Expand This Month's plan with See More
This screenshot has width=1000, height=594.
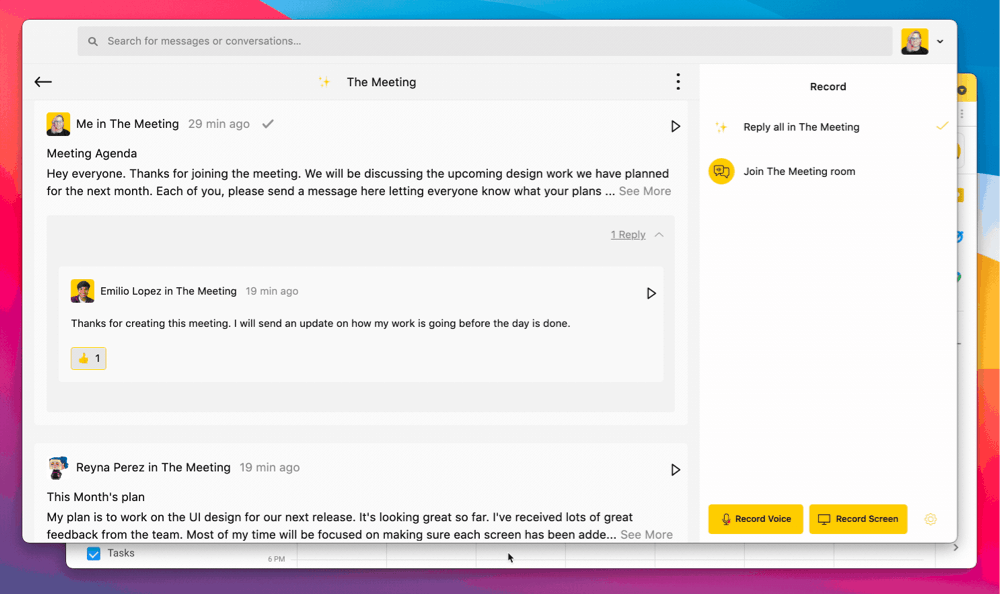click(x=647, y=535)
